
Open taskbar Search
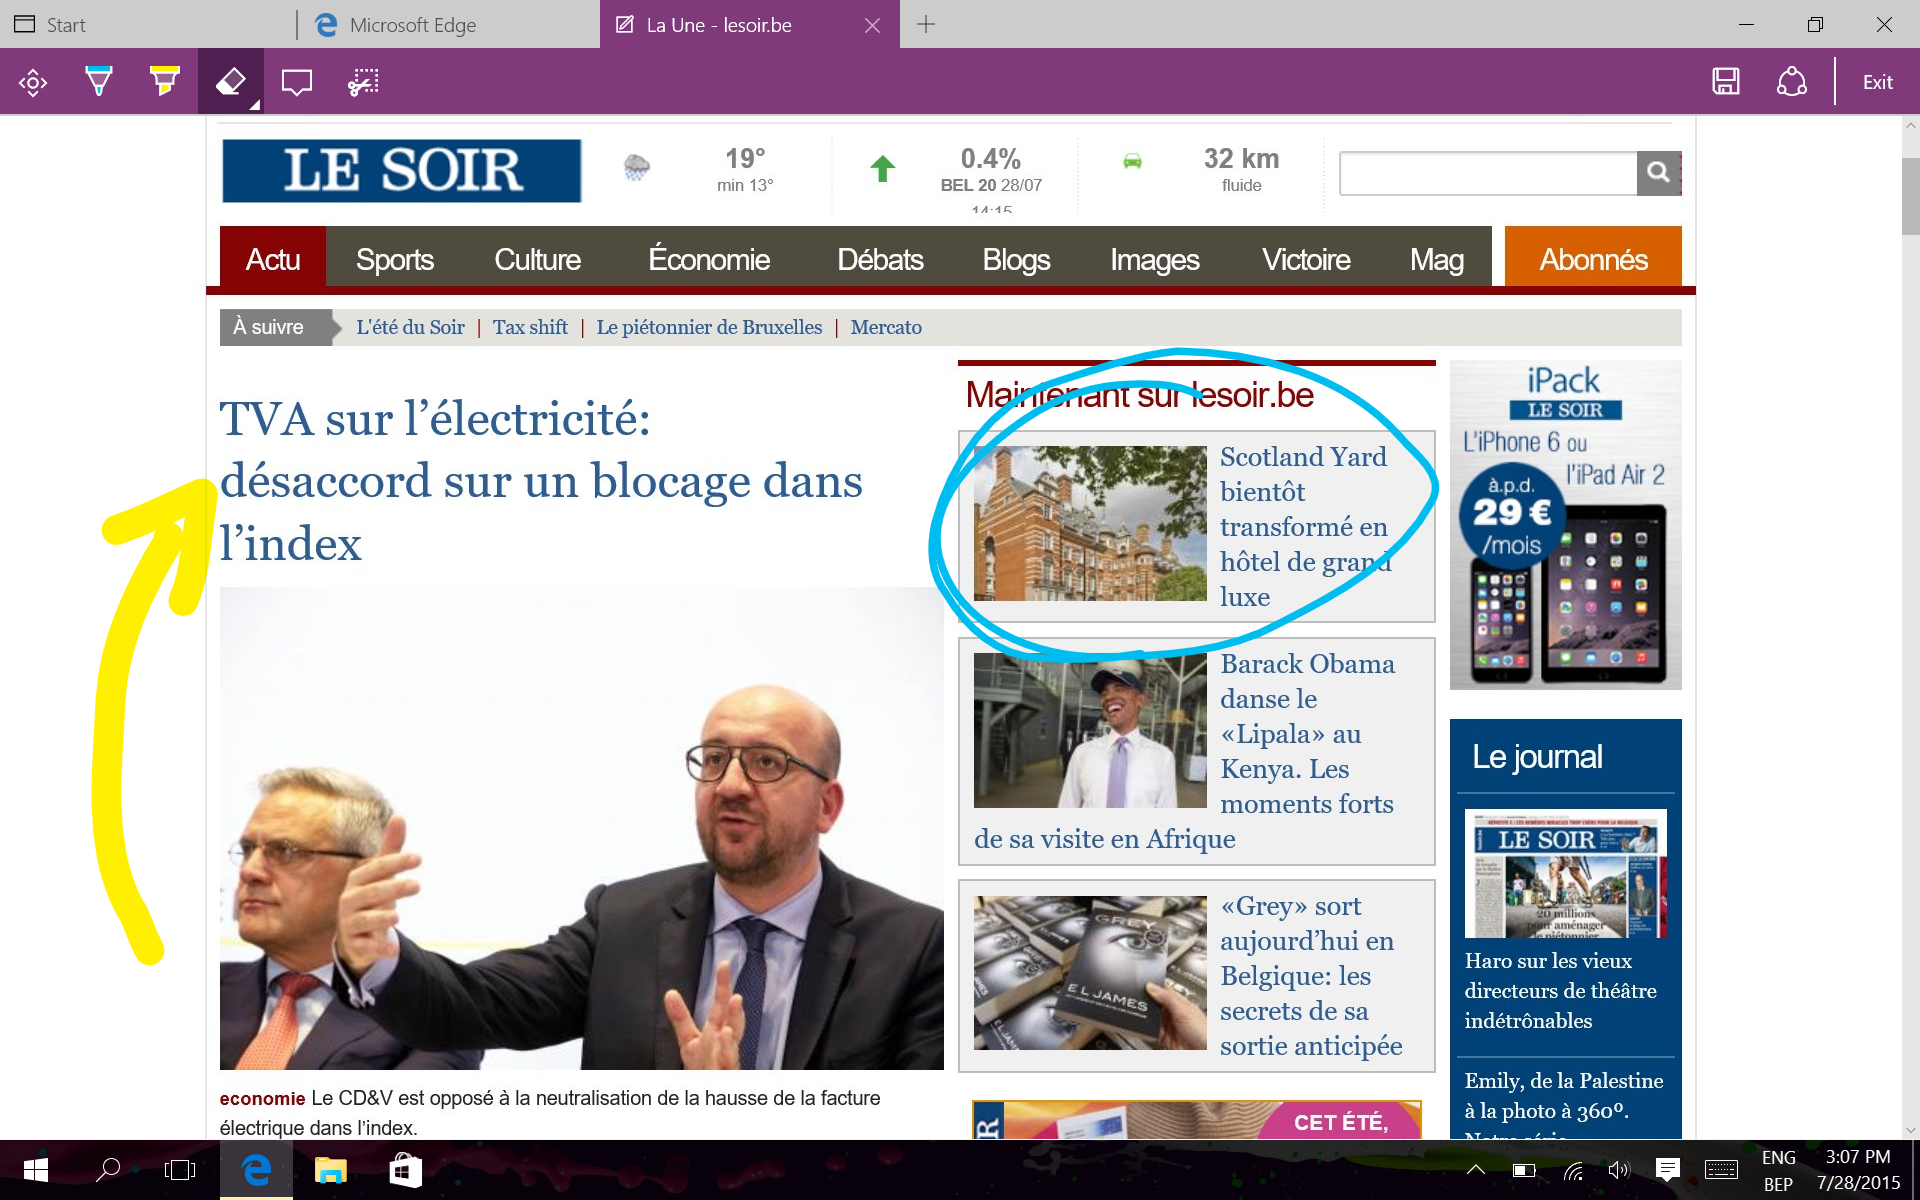108,1169
